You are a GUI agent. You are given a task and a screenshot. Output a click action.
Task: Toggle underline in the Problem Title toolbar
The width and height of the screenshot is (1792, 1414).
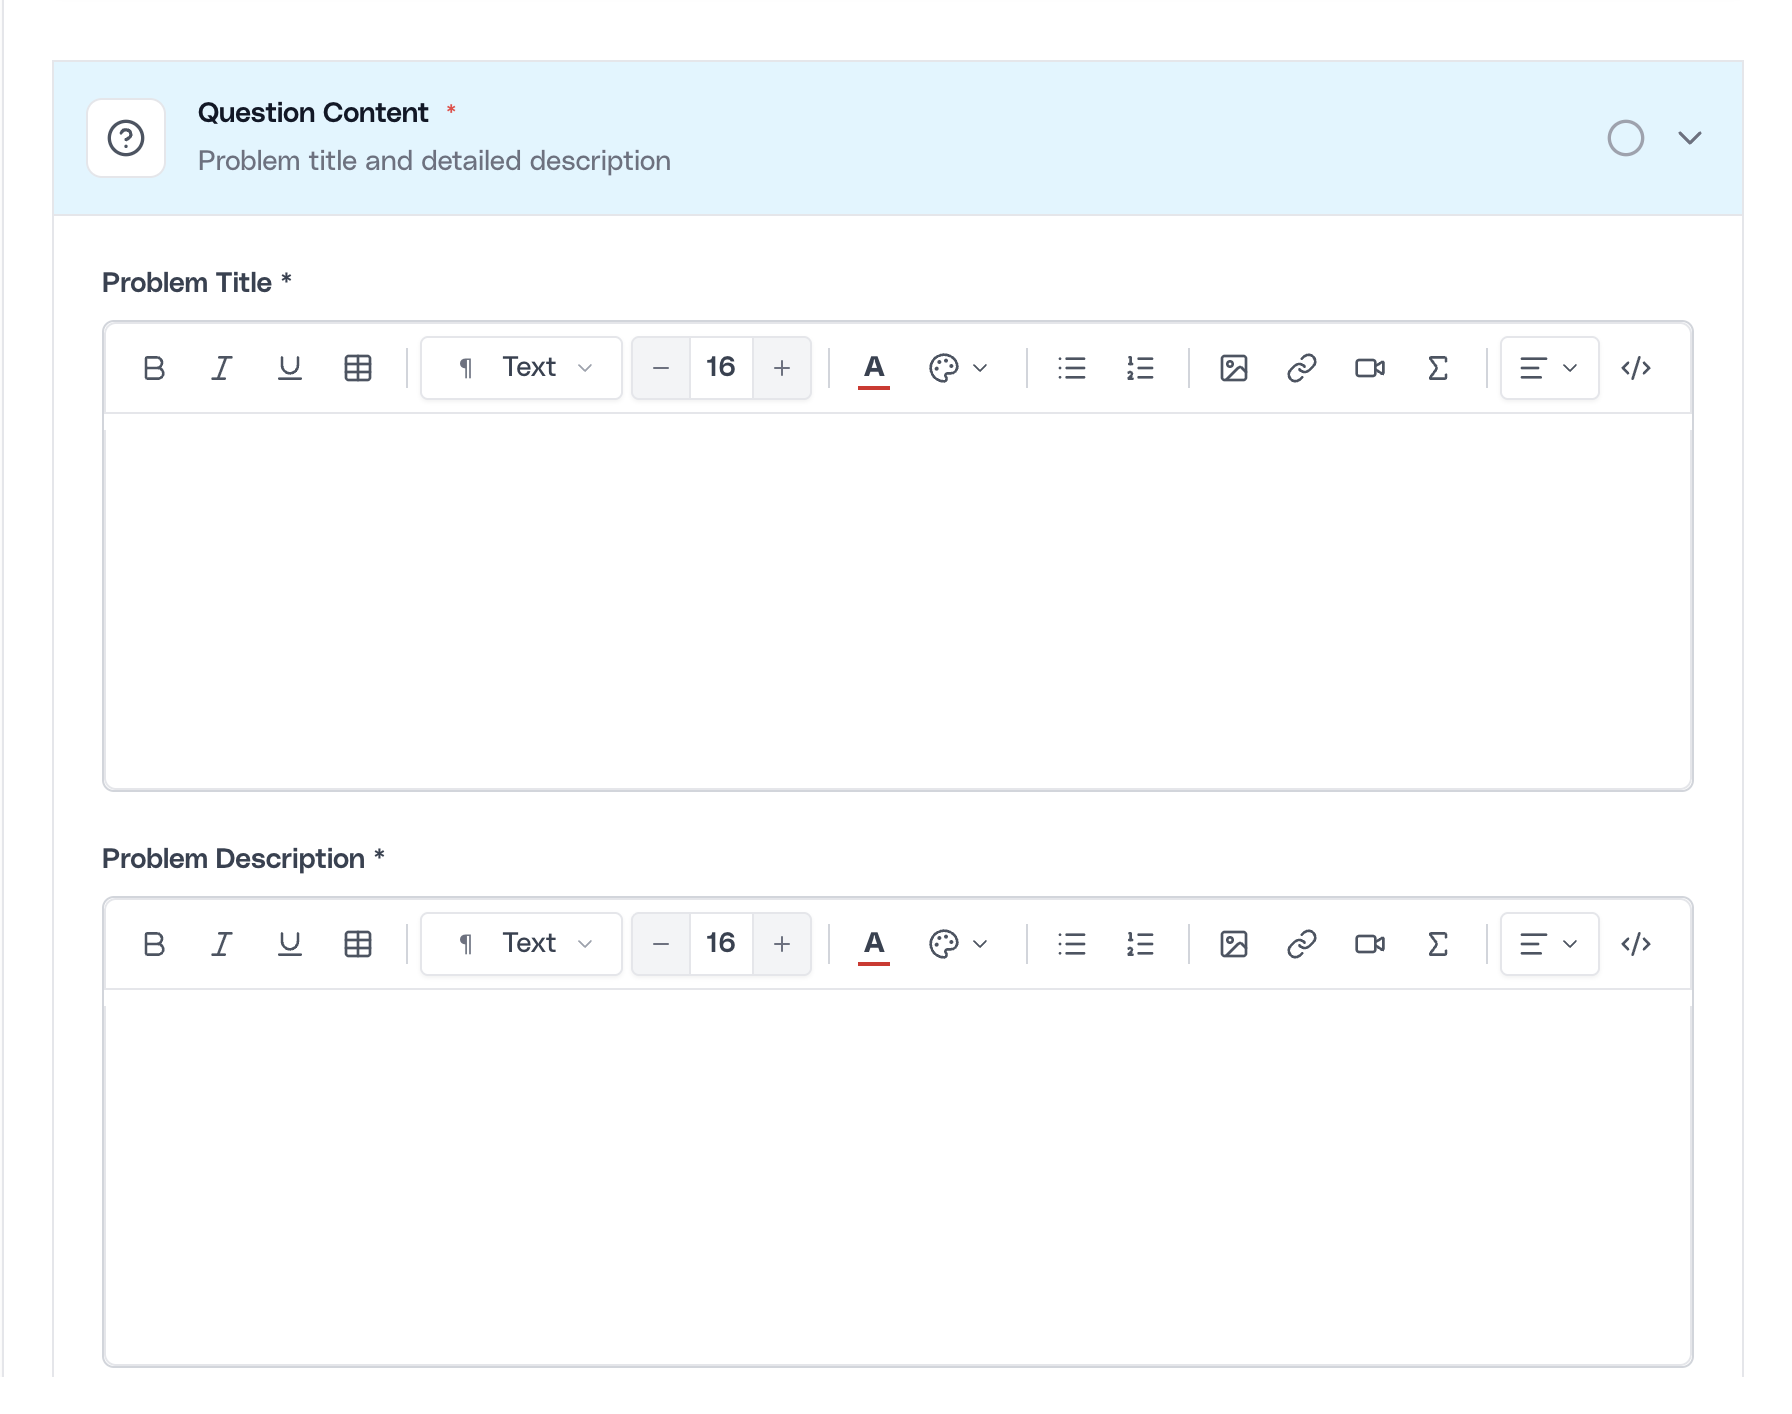click(289, 368)
